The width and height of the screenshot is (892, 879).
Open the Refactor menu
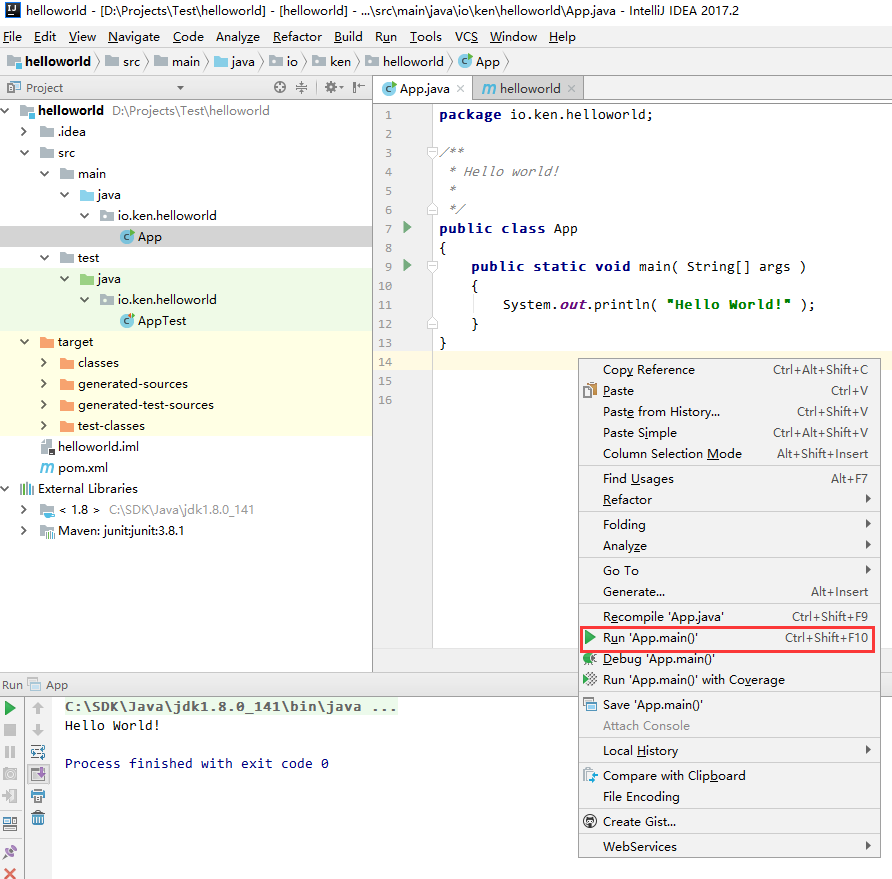[297, 37]
